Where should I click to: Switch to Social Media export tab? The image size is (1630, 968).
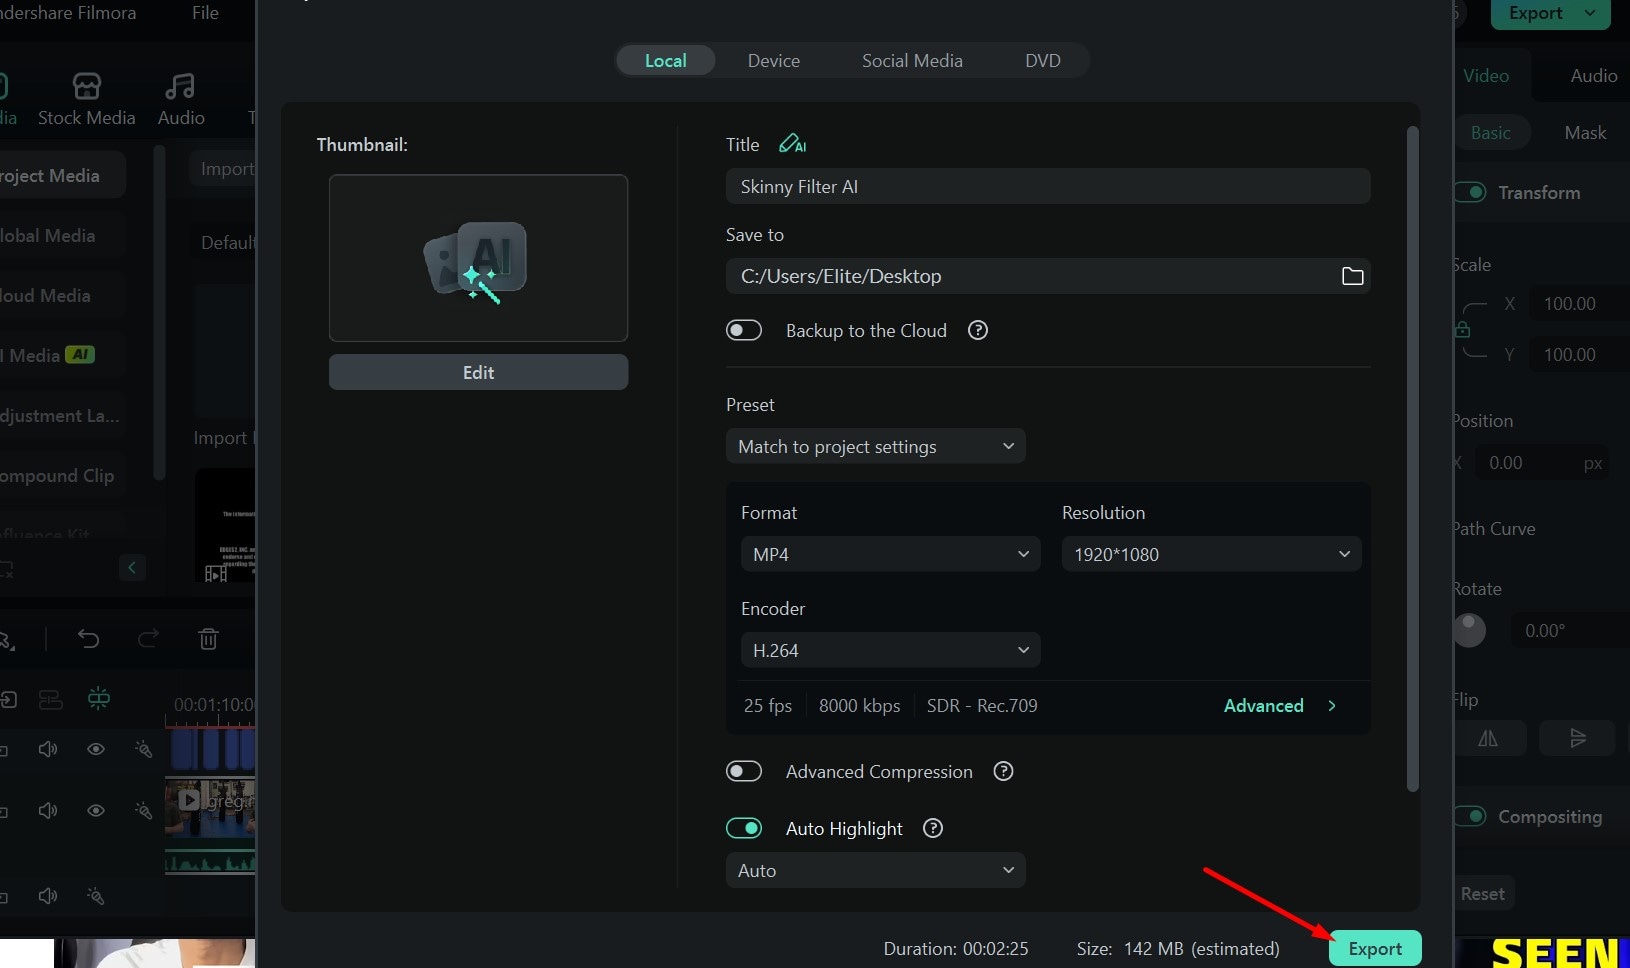coord(912,60)
